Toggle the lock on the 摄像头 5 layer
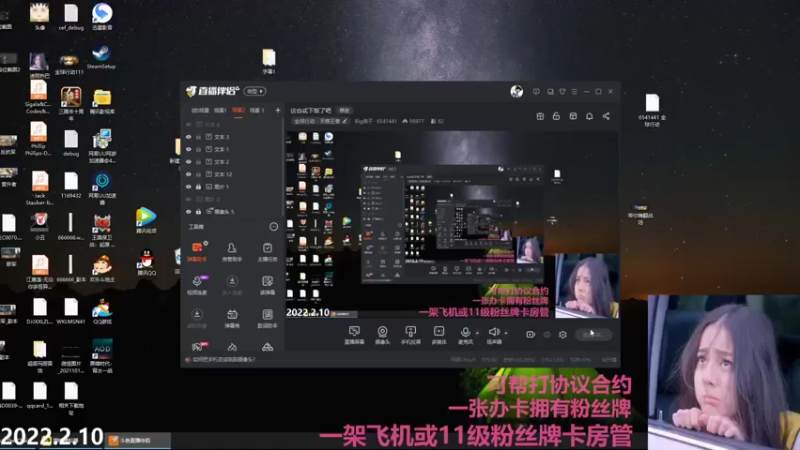The height and width of the screenshot is (450, 800). coord(198,211)
